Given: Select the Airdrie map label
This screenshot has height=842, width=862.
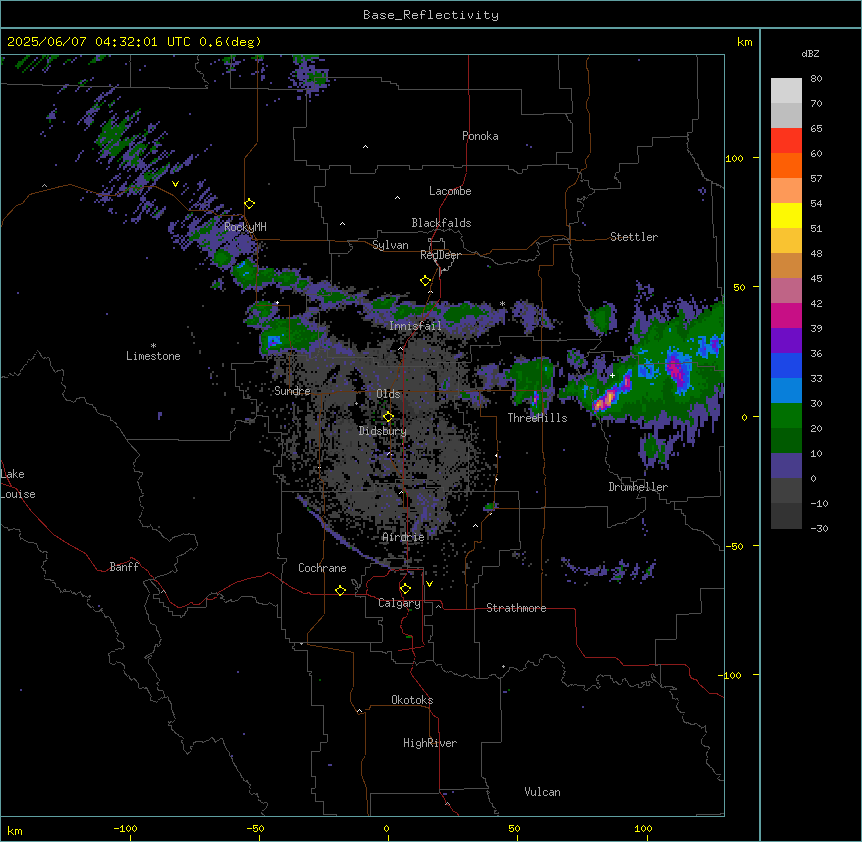Looking at the screenshot, I should pyautogui.click(x=403, y=537).
